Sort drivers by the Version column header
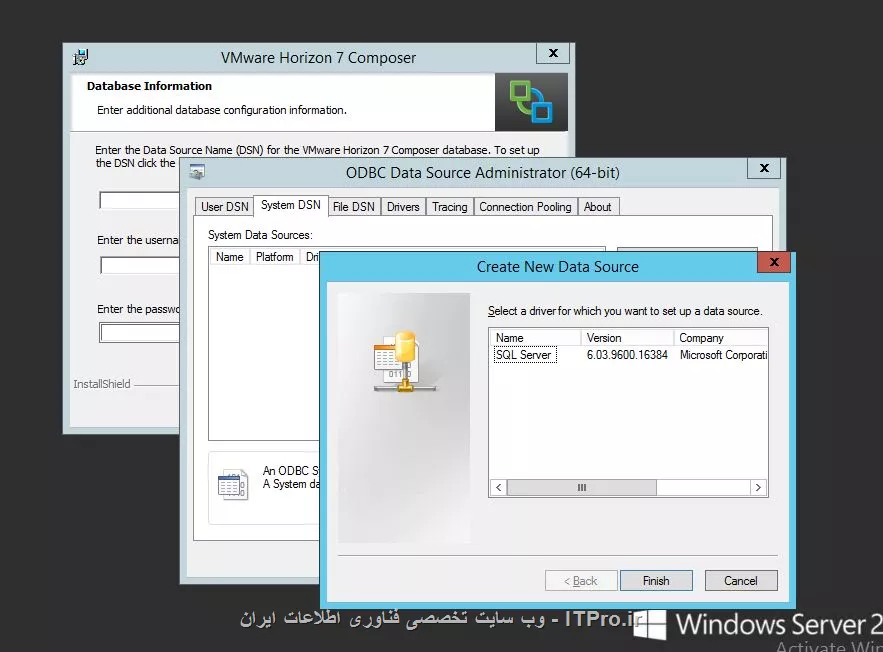The height and width of the screenshot is (652, 883). pyautogui.click(x=627, y=338)
